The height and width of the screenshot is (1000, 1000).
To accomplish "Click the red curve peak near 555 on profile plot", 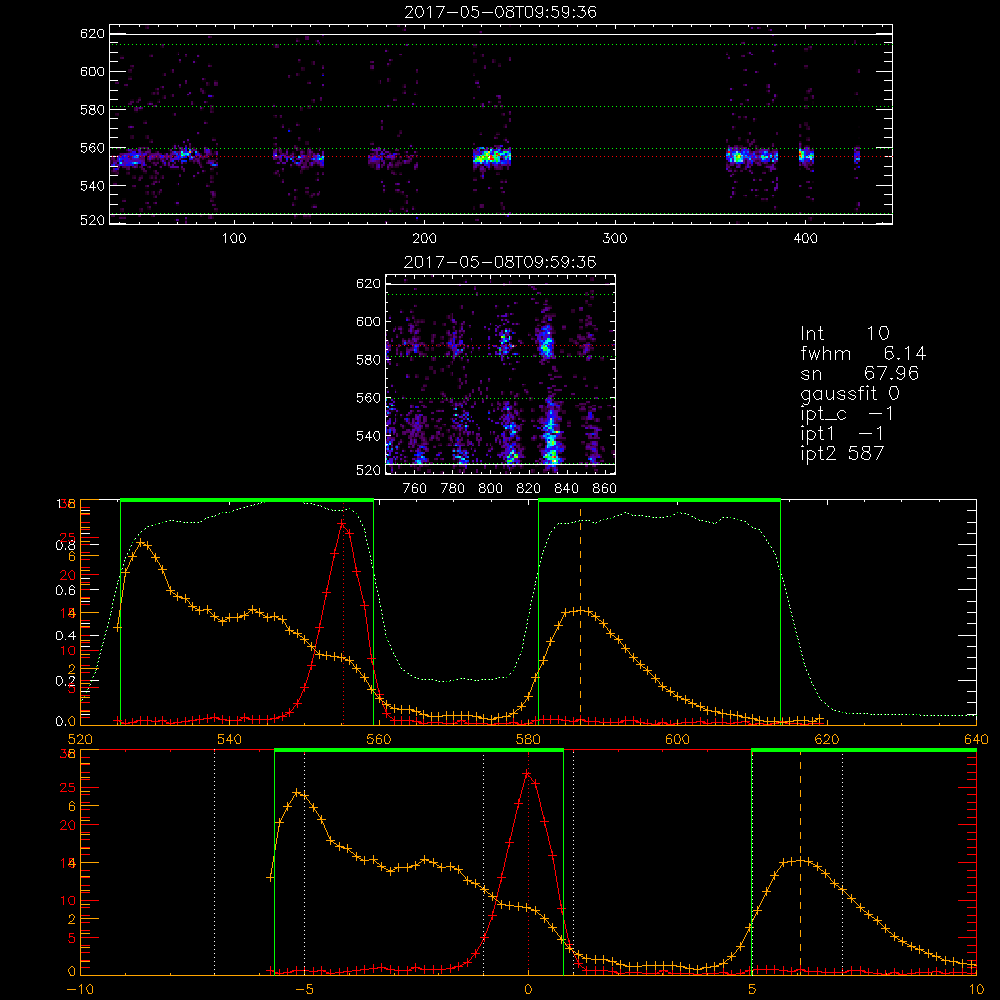I will click(342, 523).
